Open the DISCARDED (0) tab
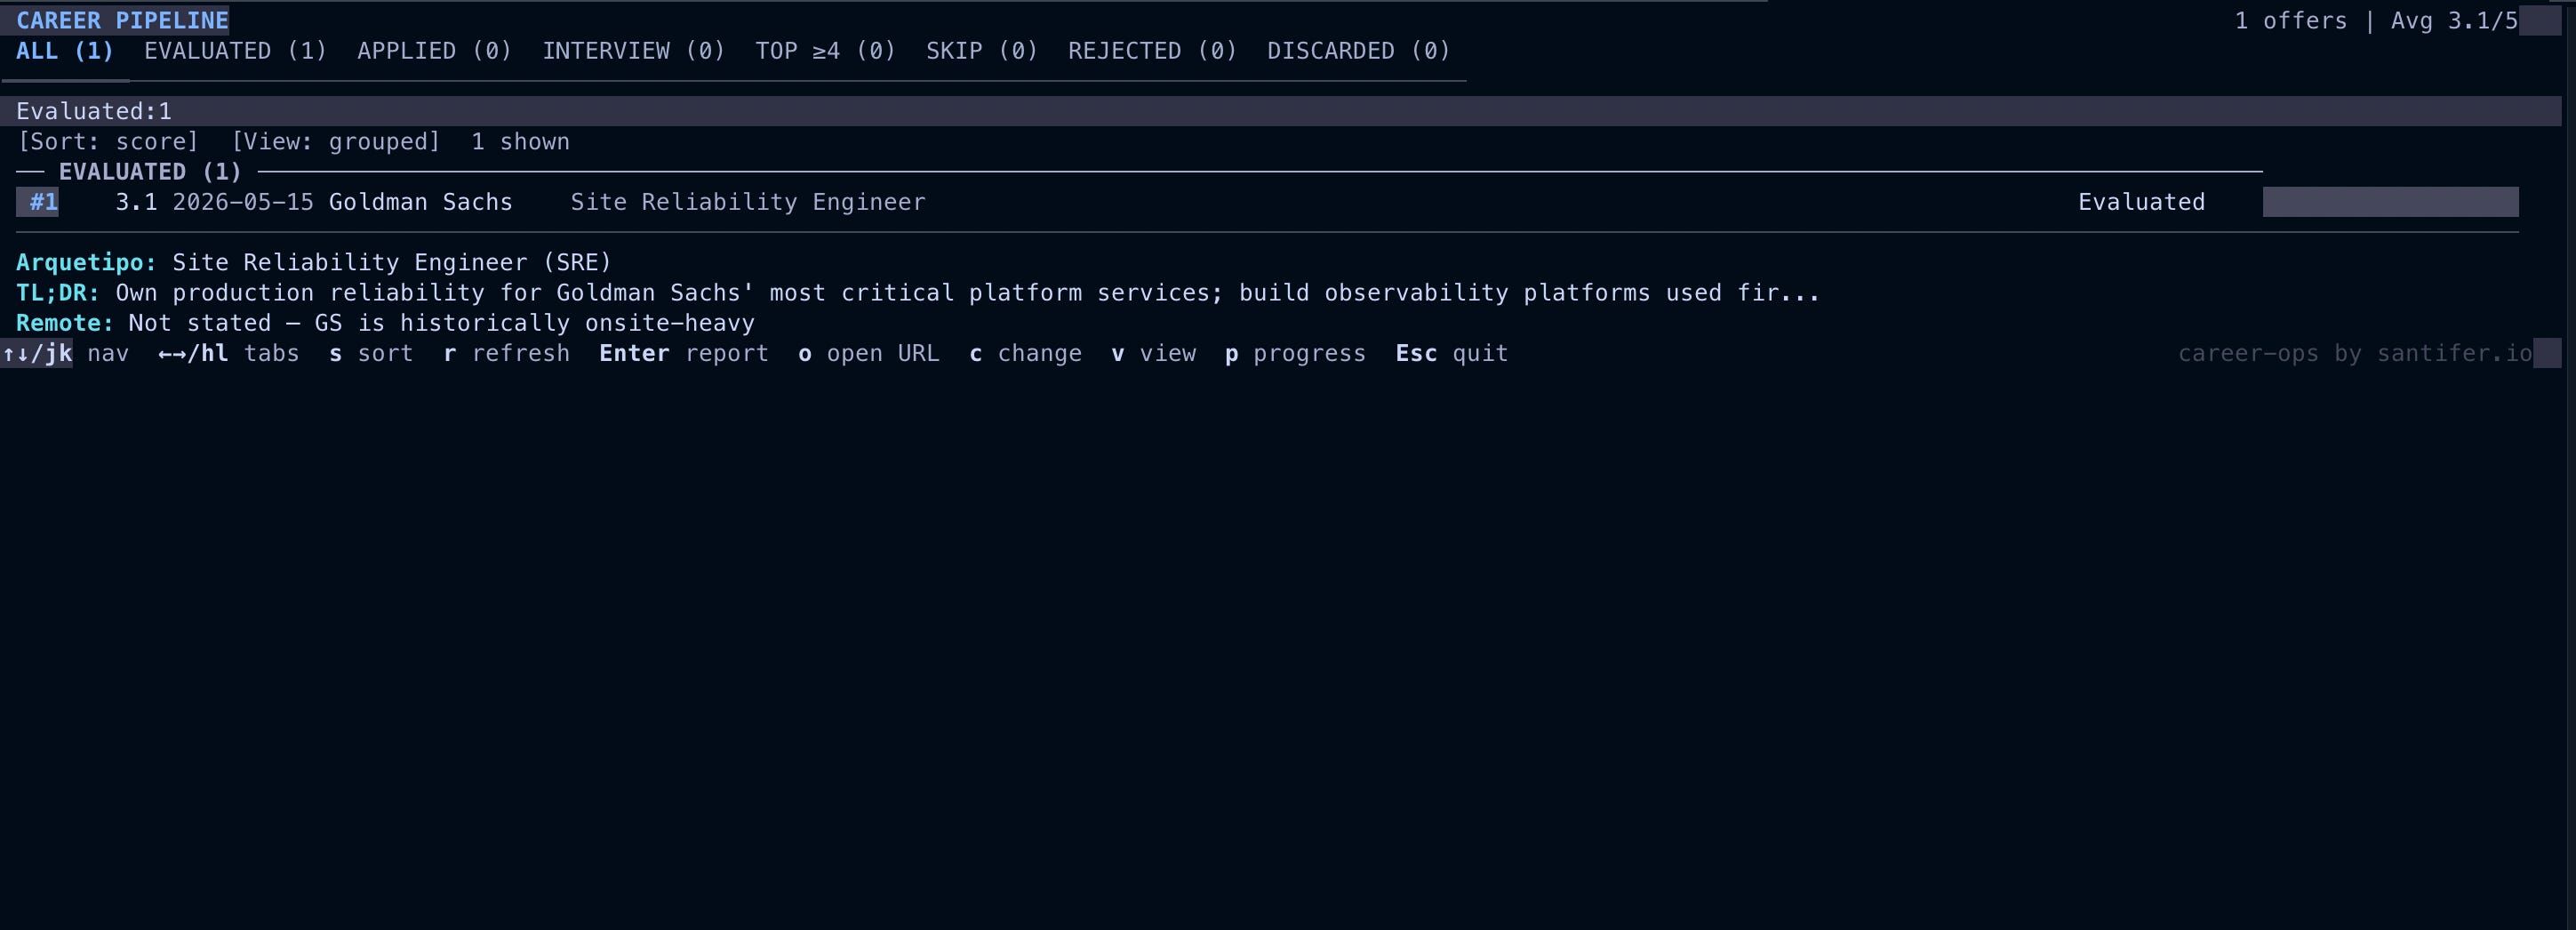 [x=1359, y=51]
